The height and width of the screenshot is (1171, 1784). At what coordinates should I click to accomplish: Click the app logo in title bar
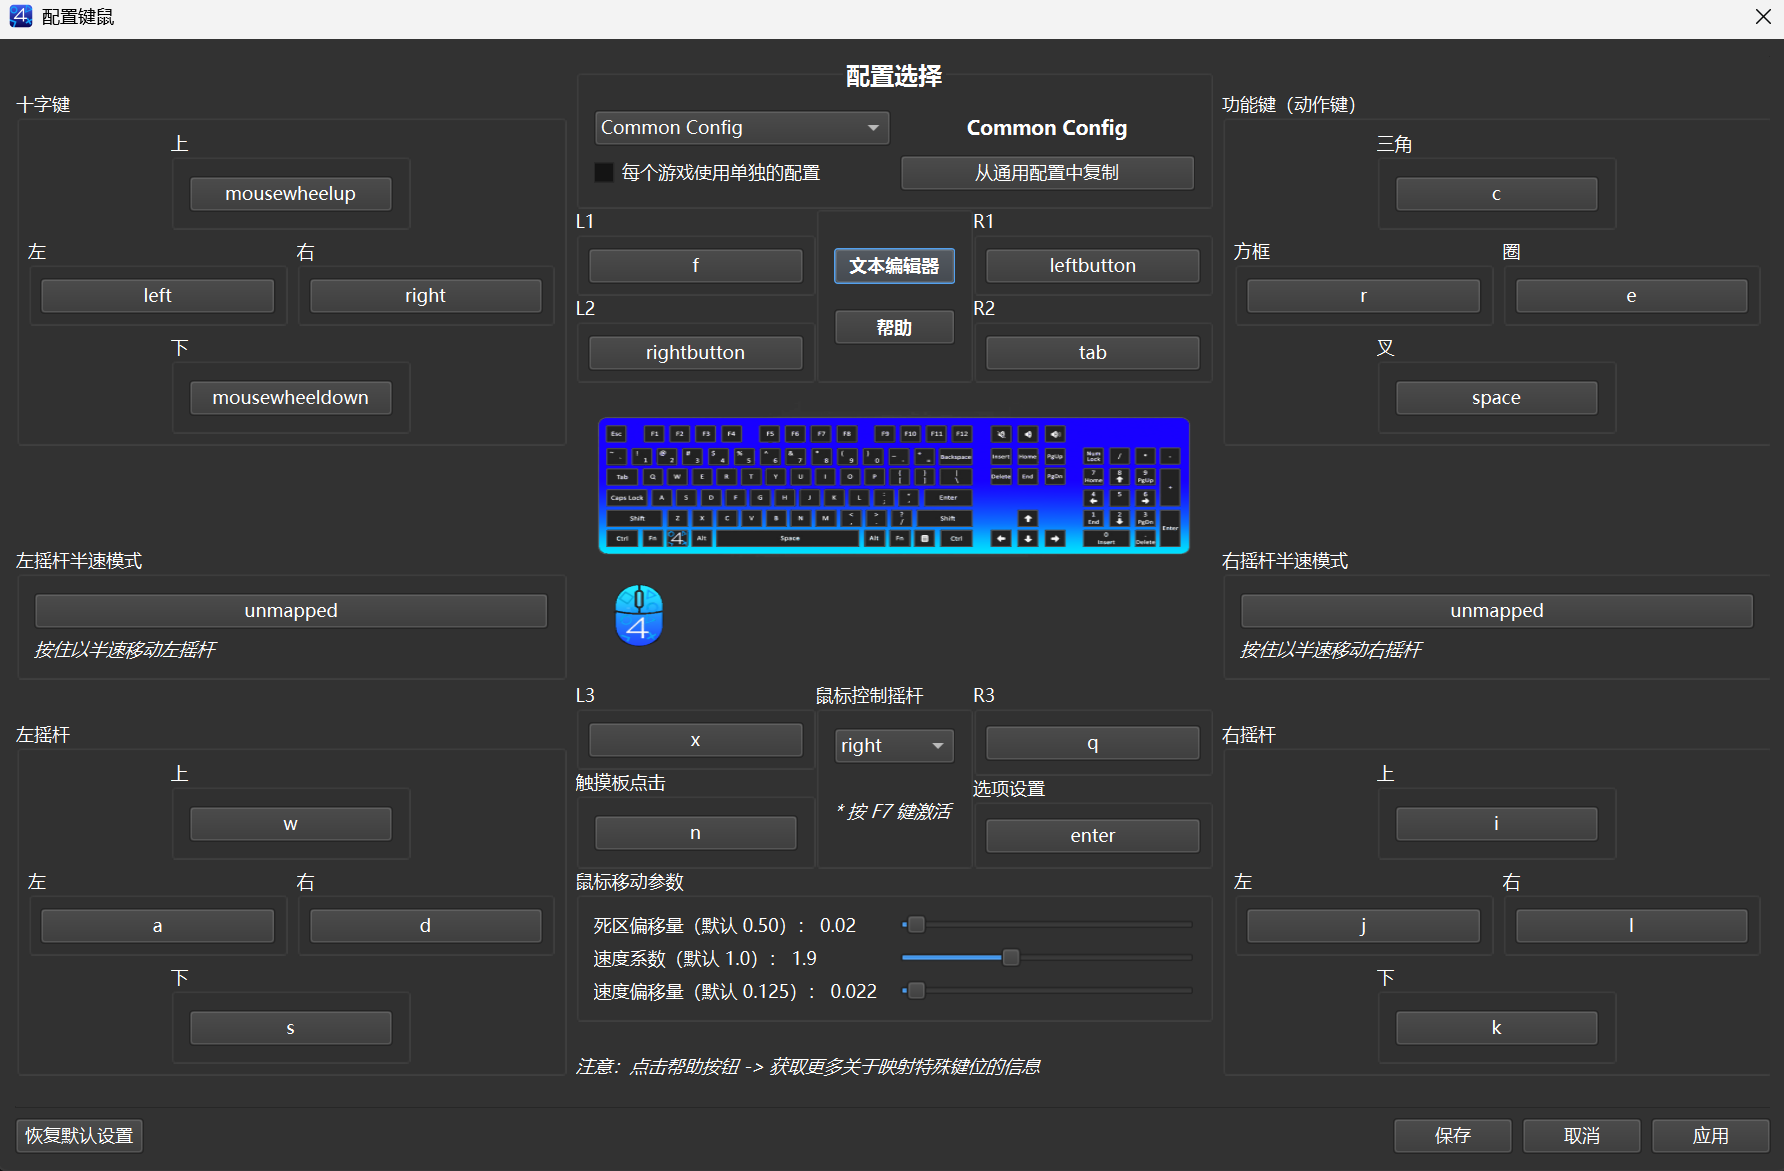20,17
